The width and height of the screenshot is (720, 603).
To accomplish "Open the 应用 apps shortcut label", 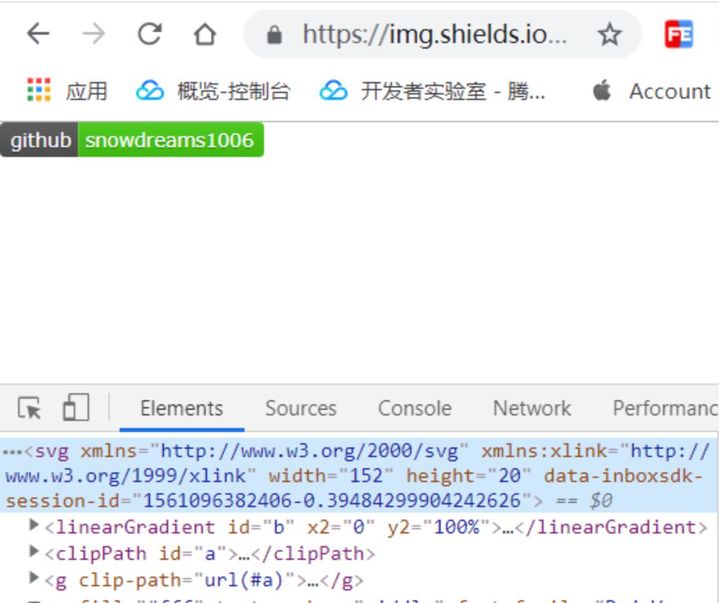I will [x=86, y=91].
